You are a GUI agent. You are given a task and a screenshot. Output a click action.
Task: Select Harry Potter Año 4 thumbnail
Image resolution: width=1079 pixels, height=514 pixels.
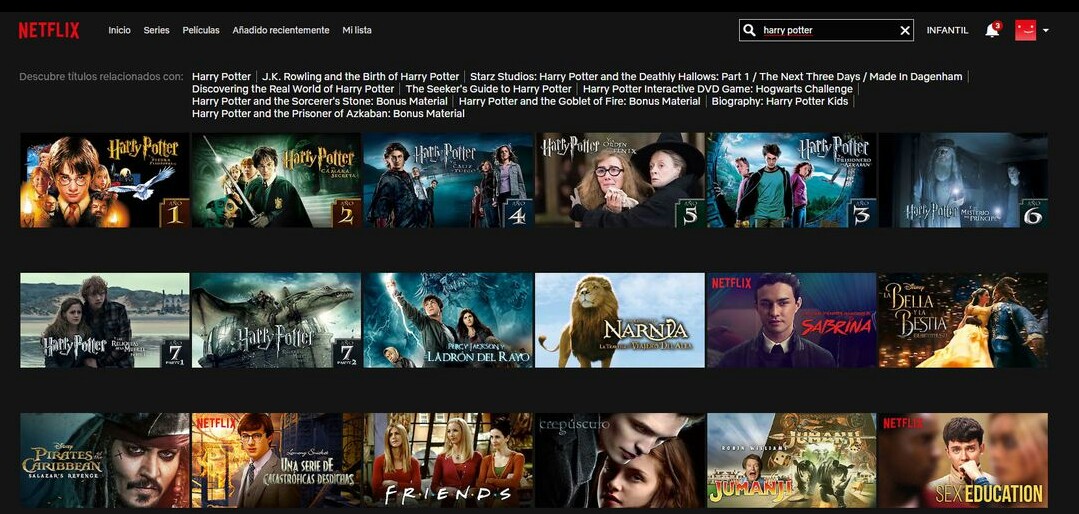click(448, 180)
